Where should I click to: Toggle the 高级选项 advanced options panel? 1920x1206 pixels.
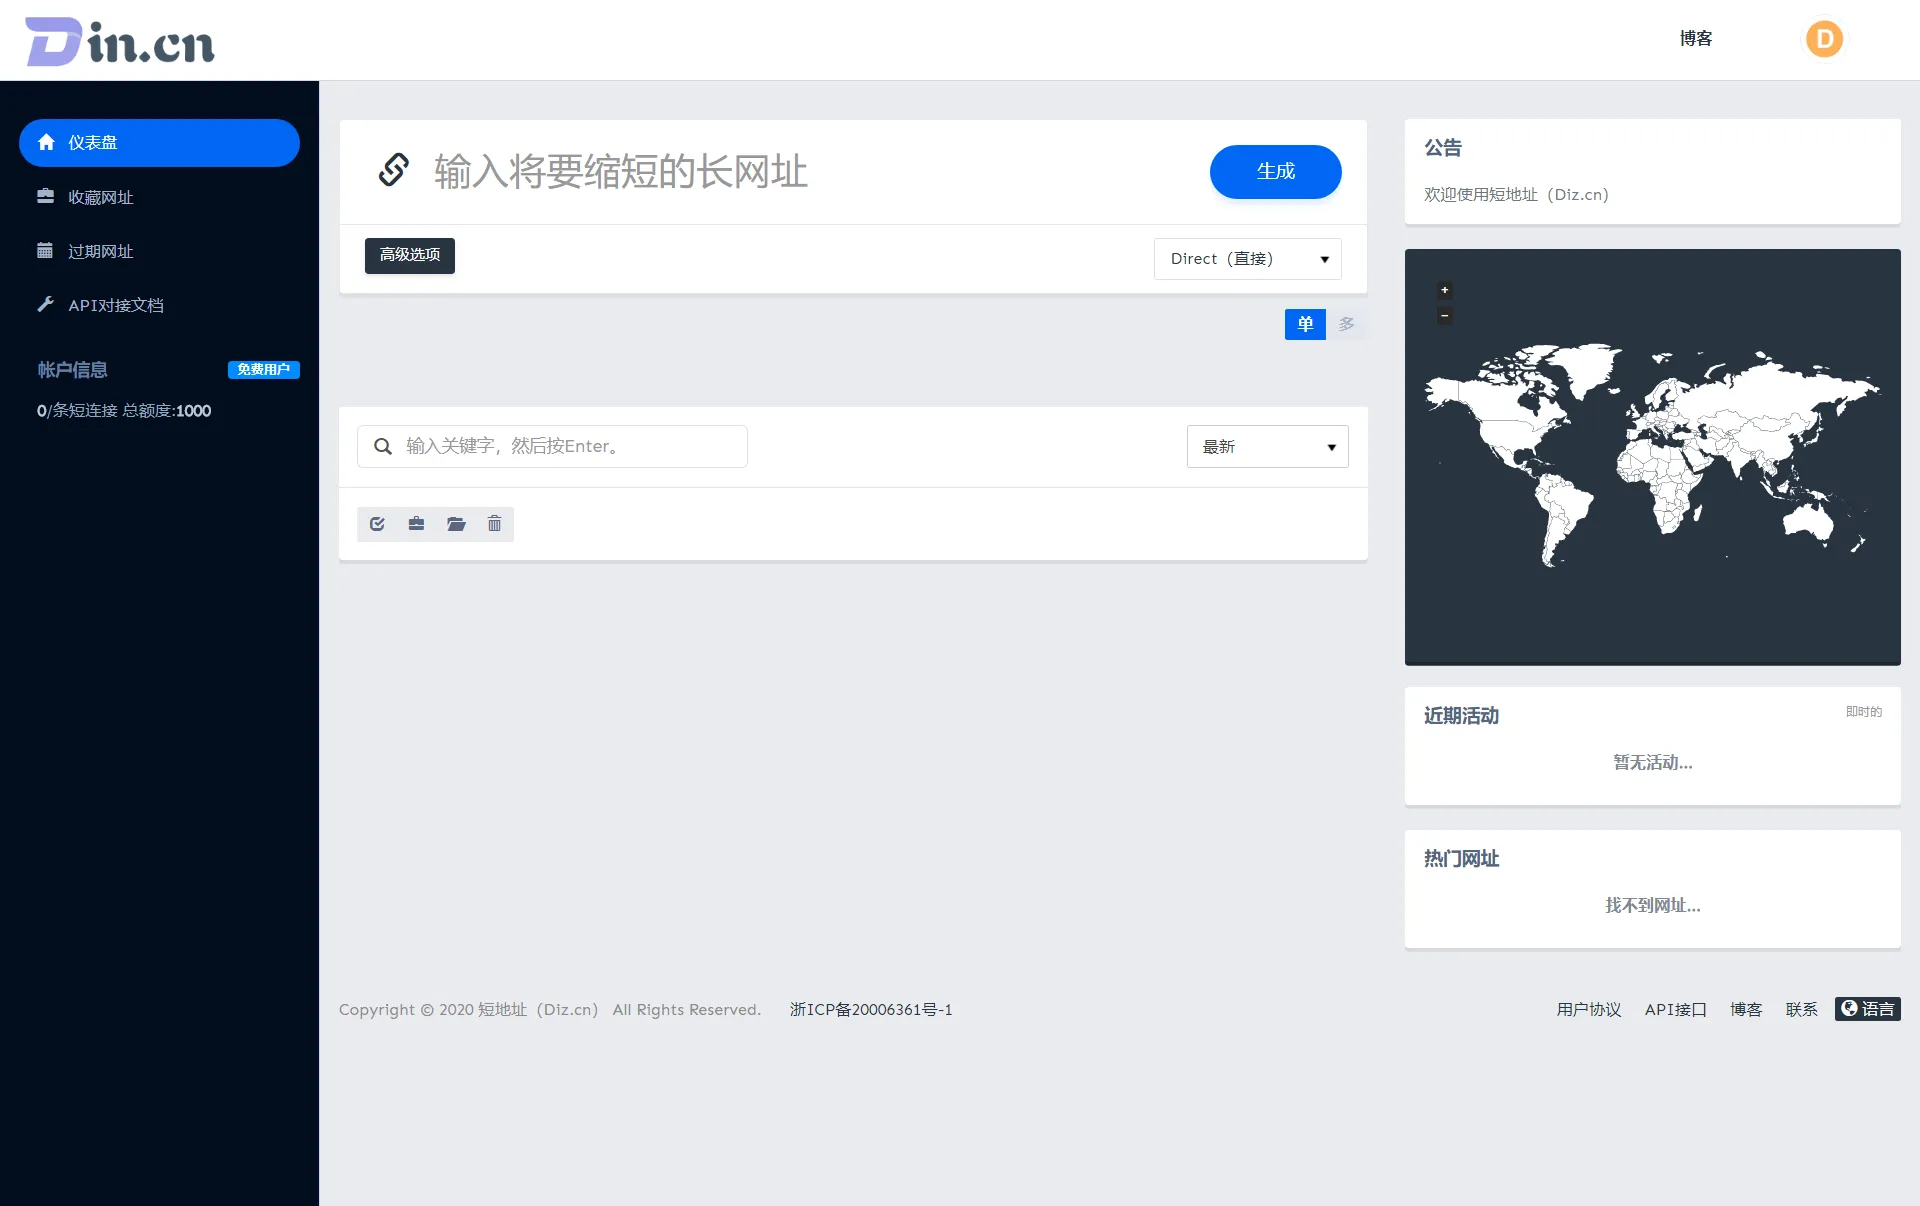click(x=409, y=255)
